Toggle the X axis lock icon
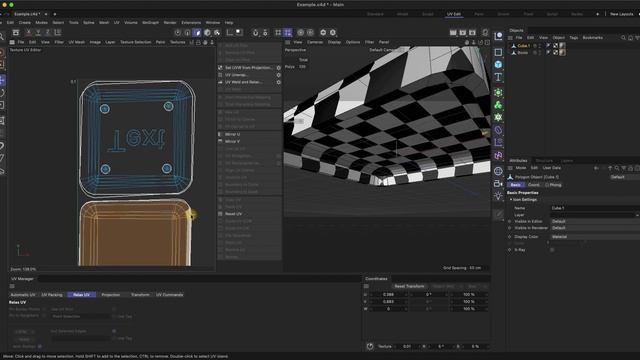This screenshot has width=640, height=360. (29, 32)
